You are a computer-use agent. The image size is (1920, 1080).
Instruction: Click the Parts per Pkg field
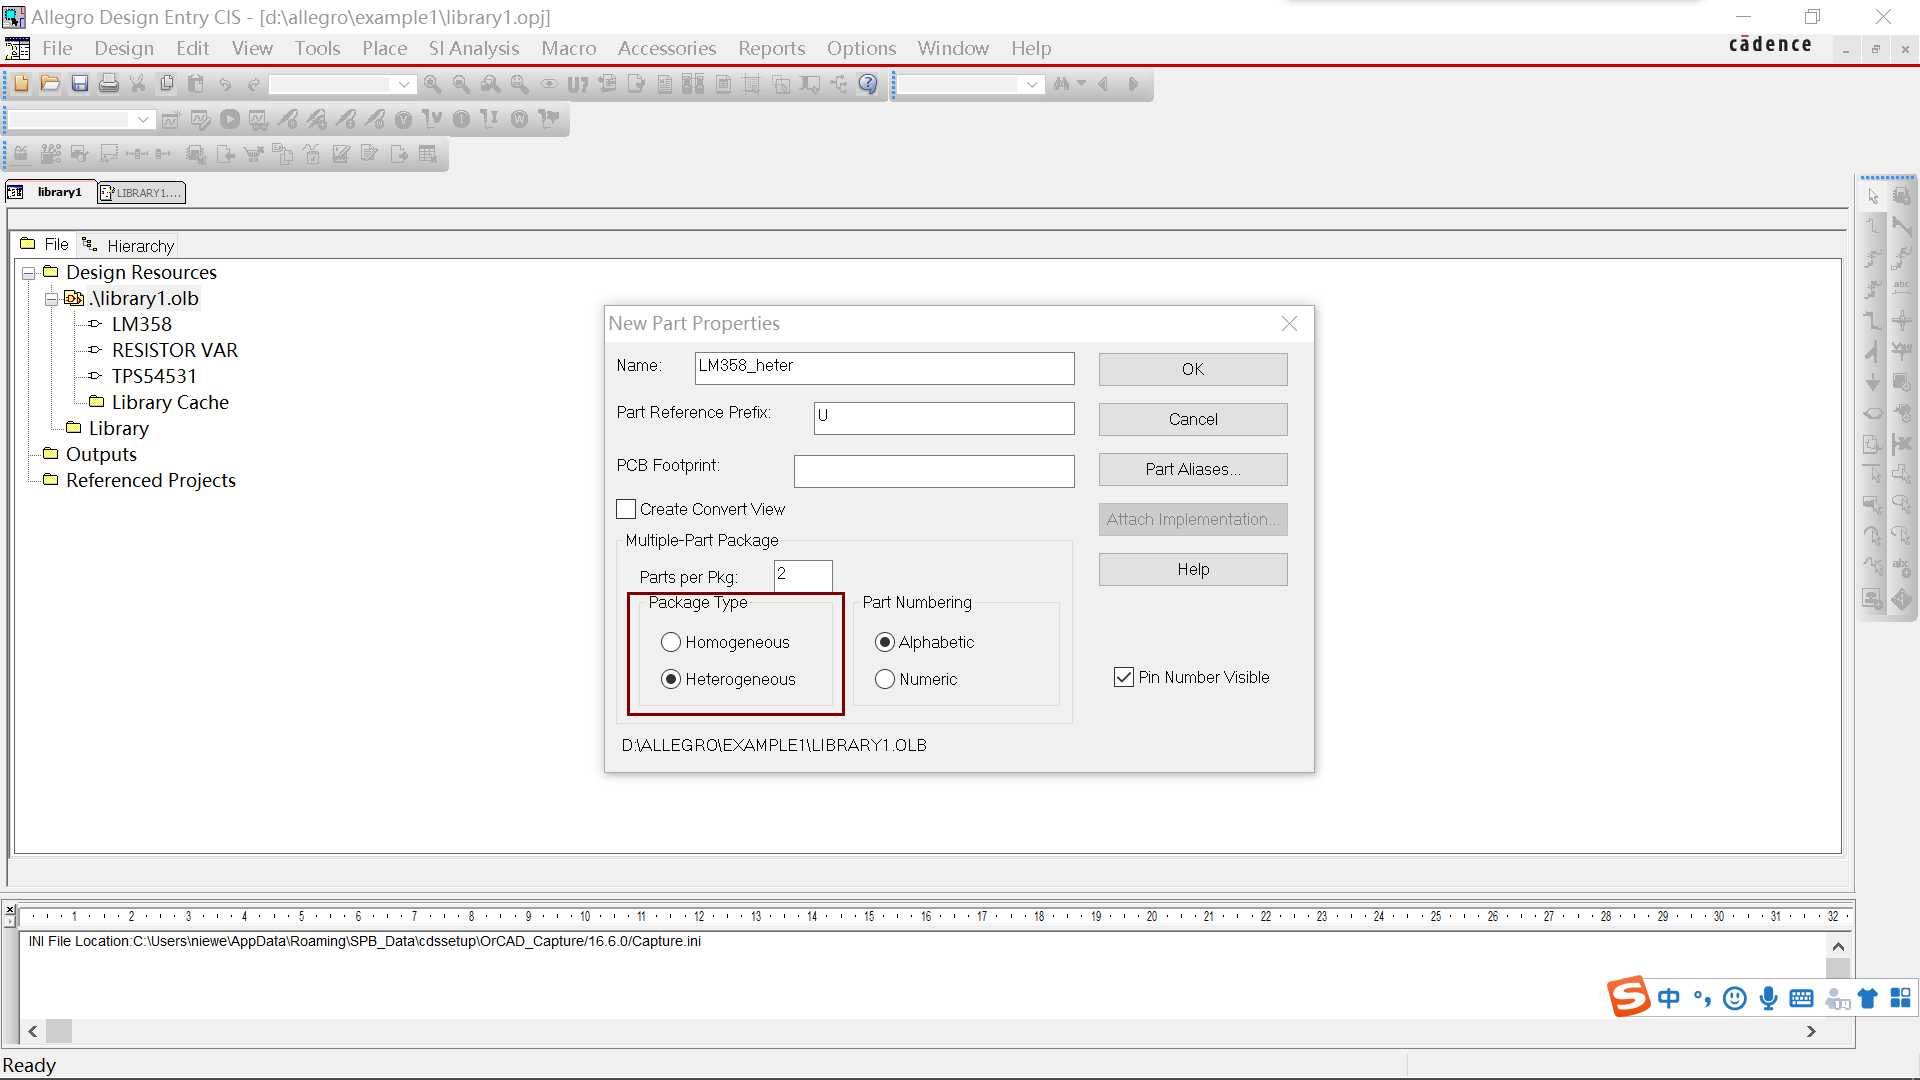803,575
